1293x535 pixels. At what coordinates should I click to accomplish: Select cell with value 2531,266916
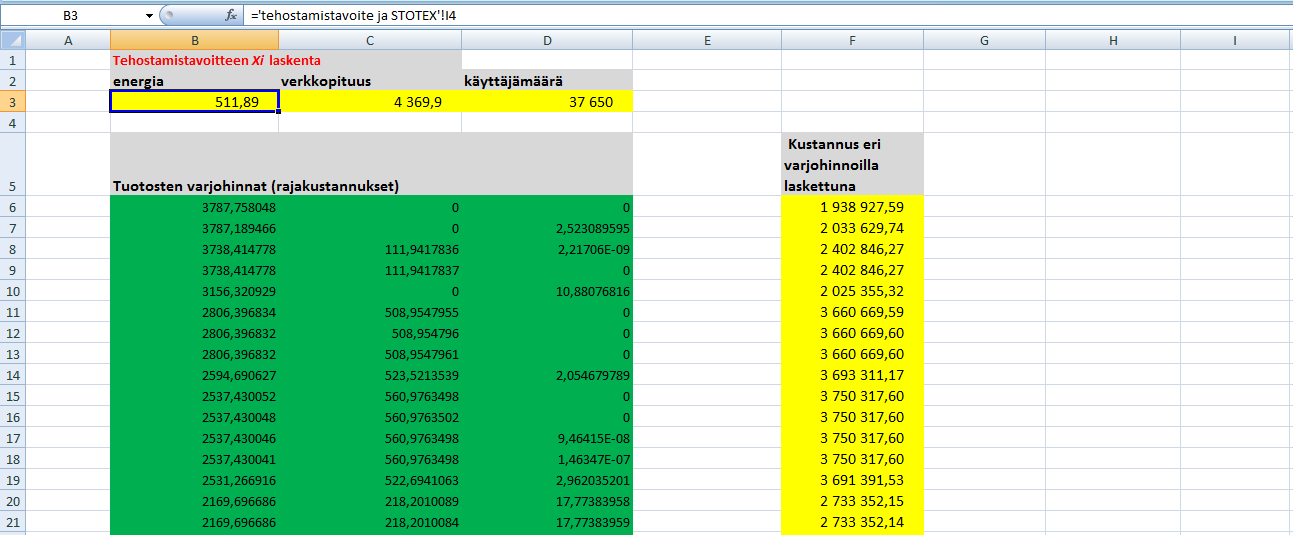coord(194,480)
